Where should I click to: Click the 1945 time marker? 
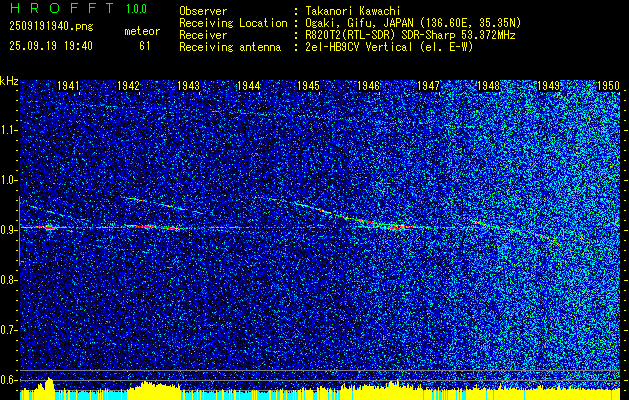pos(308,86)
